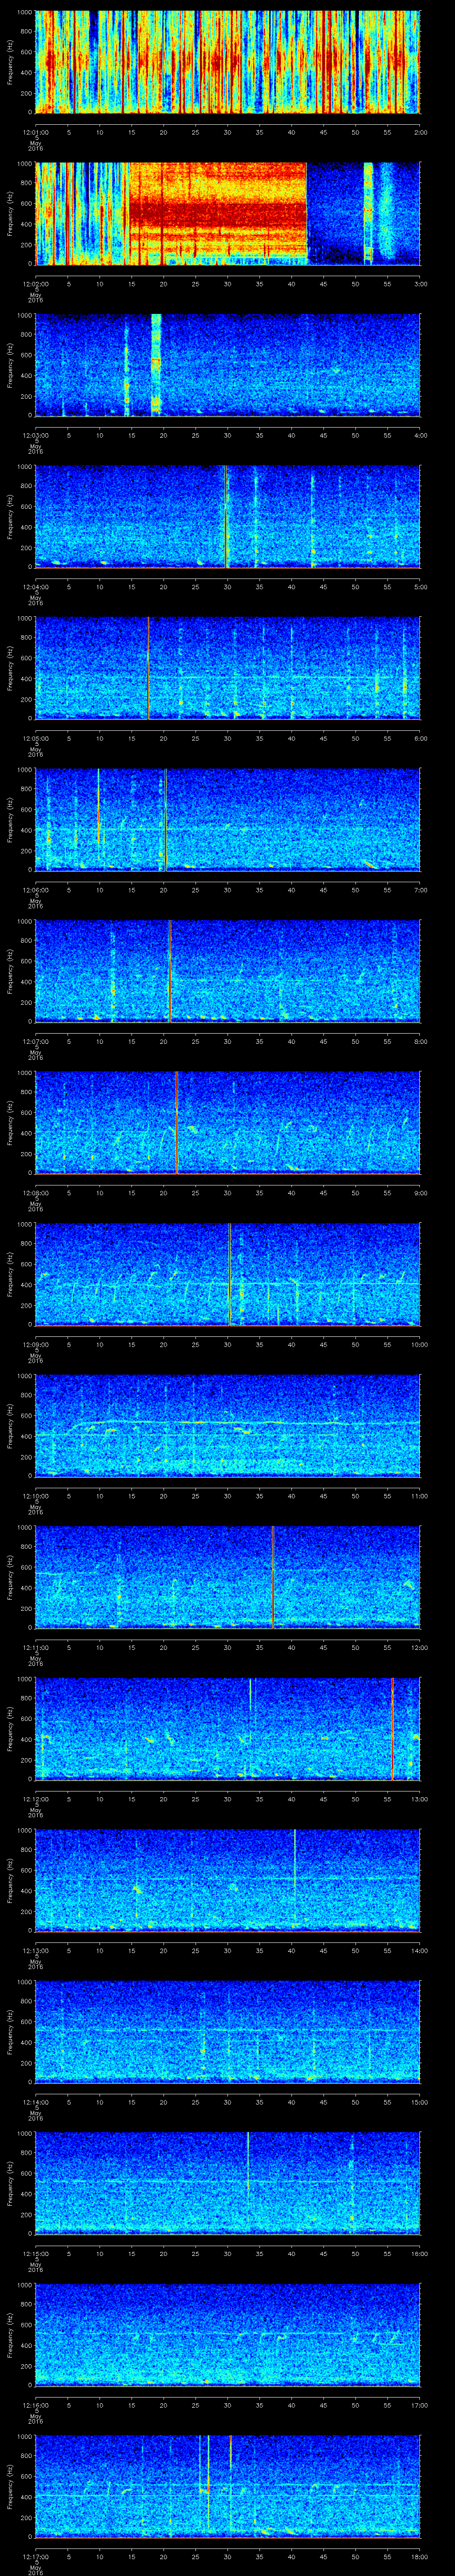
Task: Click the "11:00" end time label
Action: tap(420, 1496)
